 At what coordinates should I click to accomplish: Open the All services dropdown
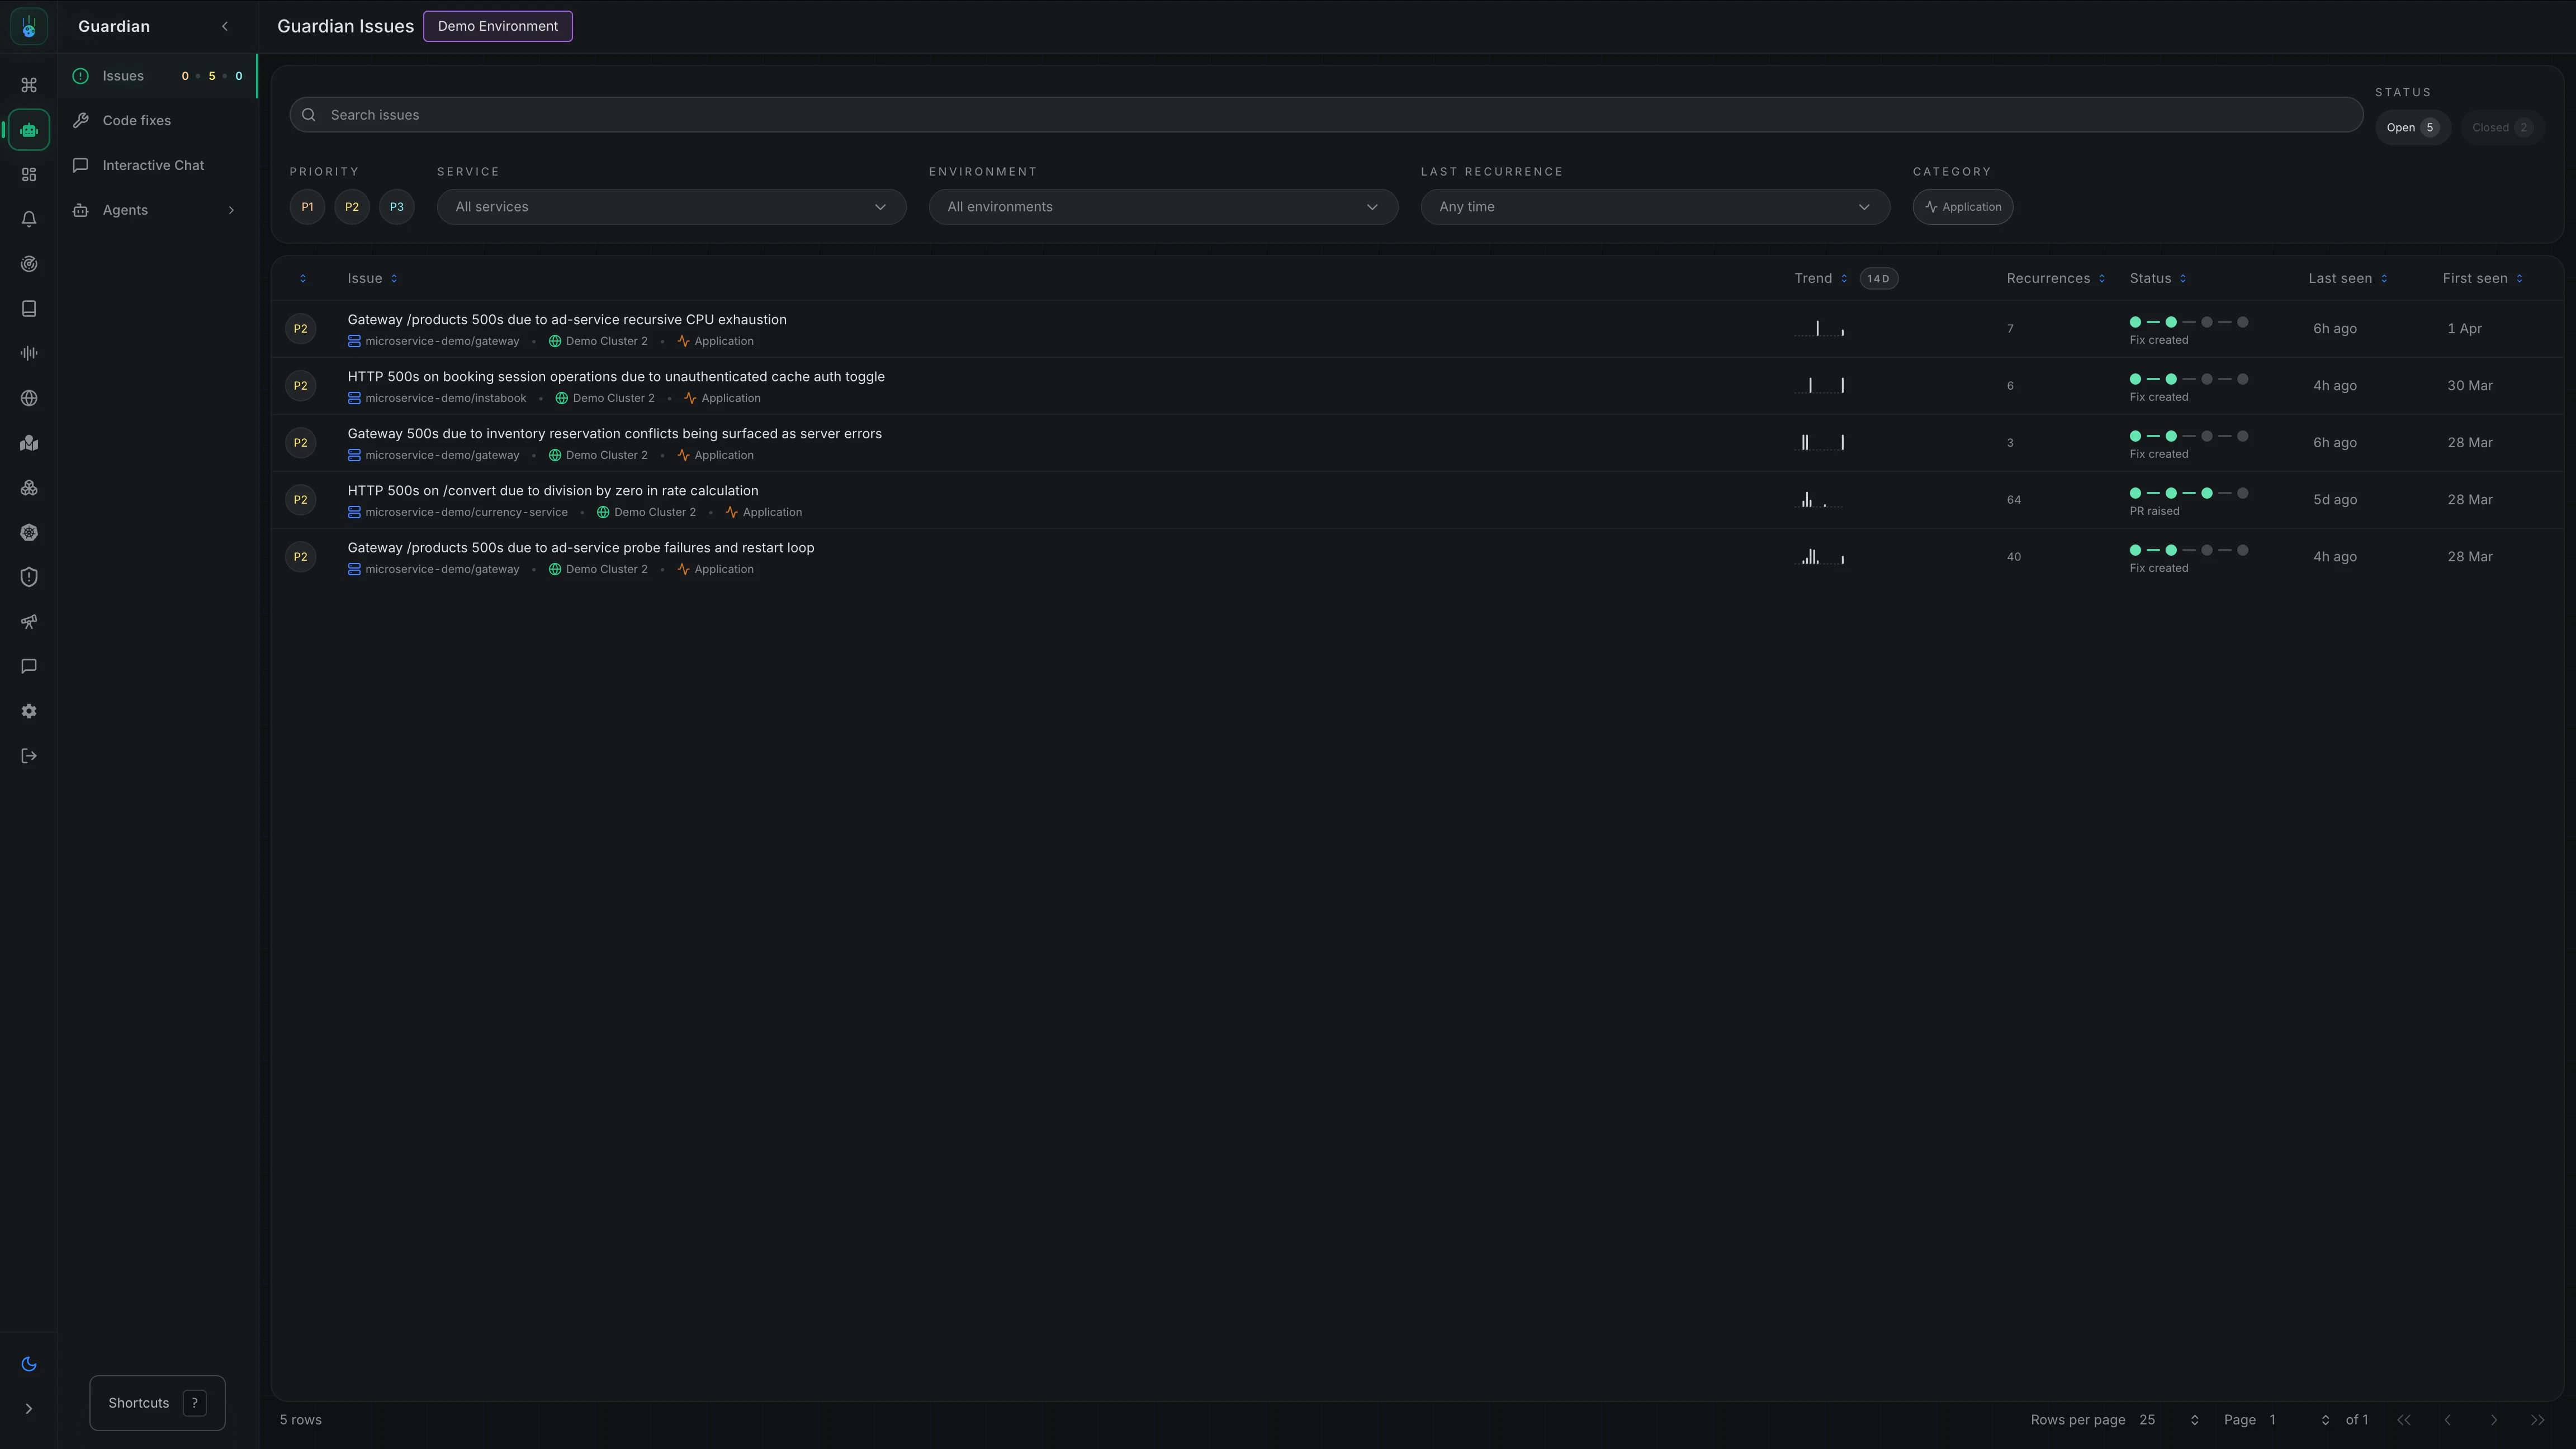pos(671,207)
